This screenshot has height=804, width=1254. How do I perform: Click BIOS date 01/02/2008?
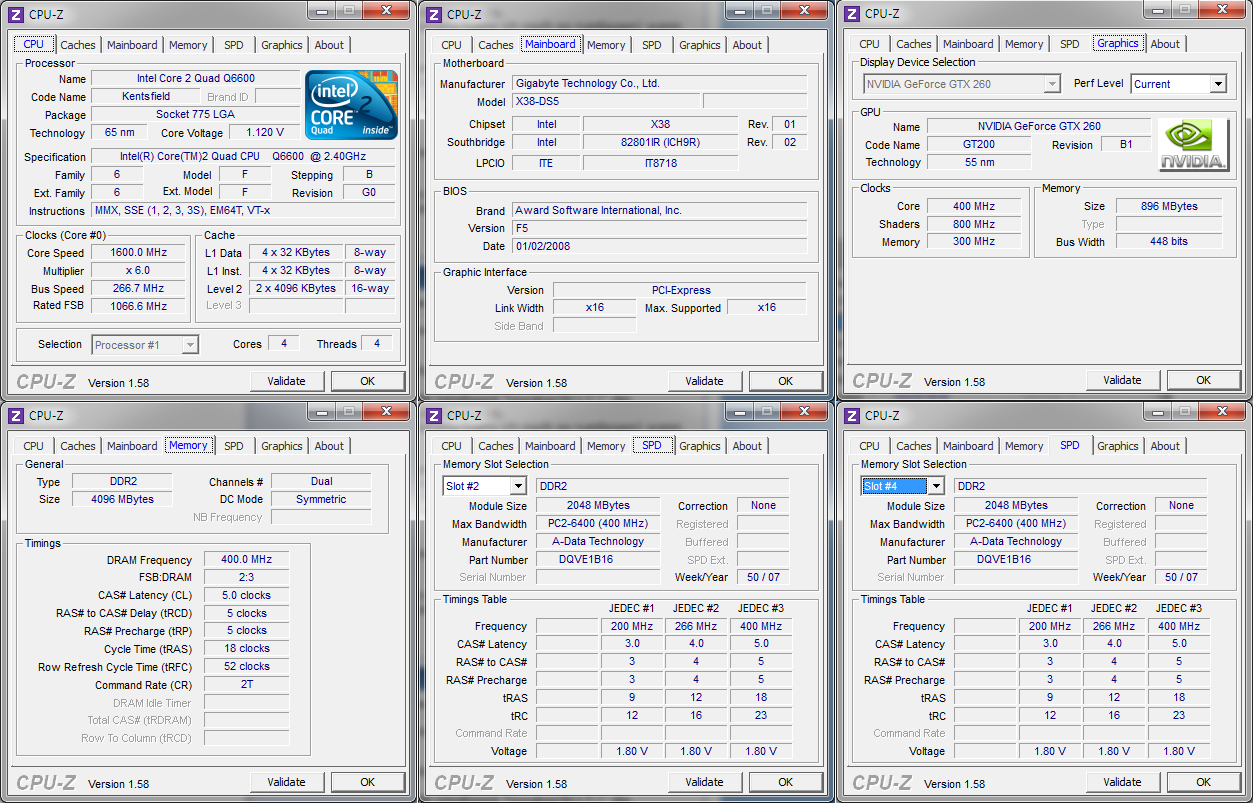659,247
